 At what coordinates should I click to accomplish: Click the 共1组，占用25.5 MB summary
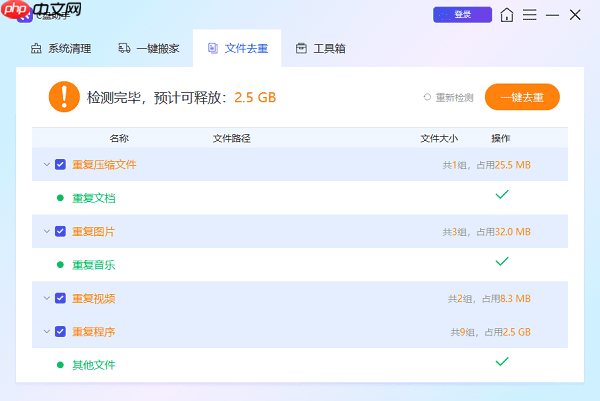point(486,165)
